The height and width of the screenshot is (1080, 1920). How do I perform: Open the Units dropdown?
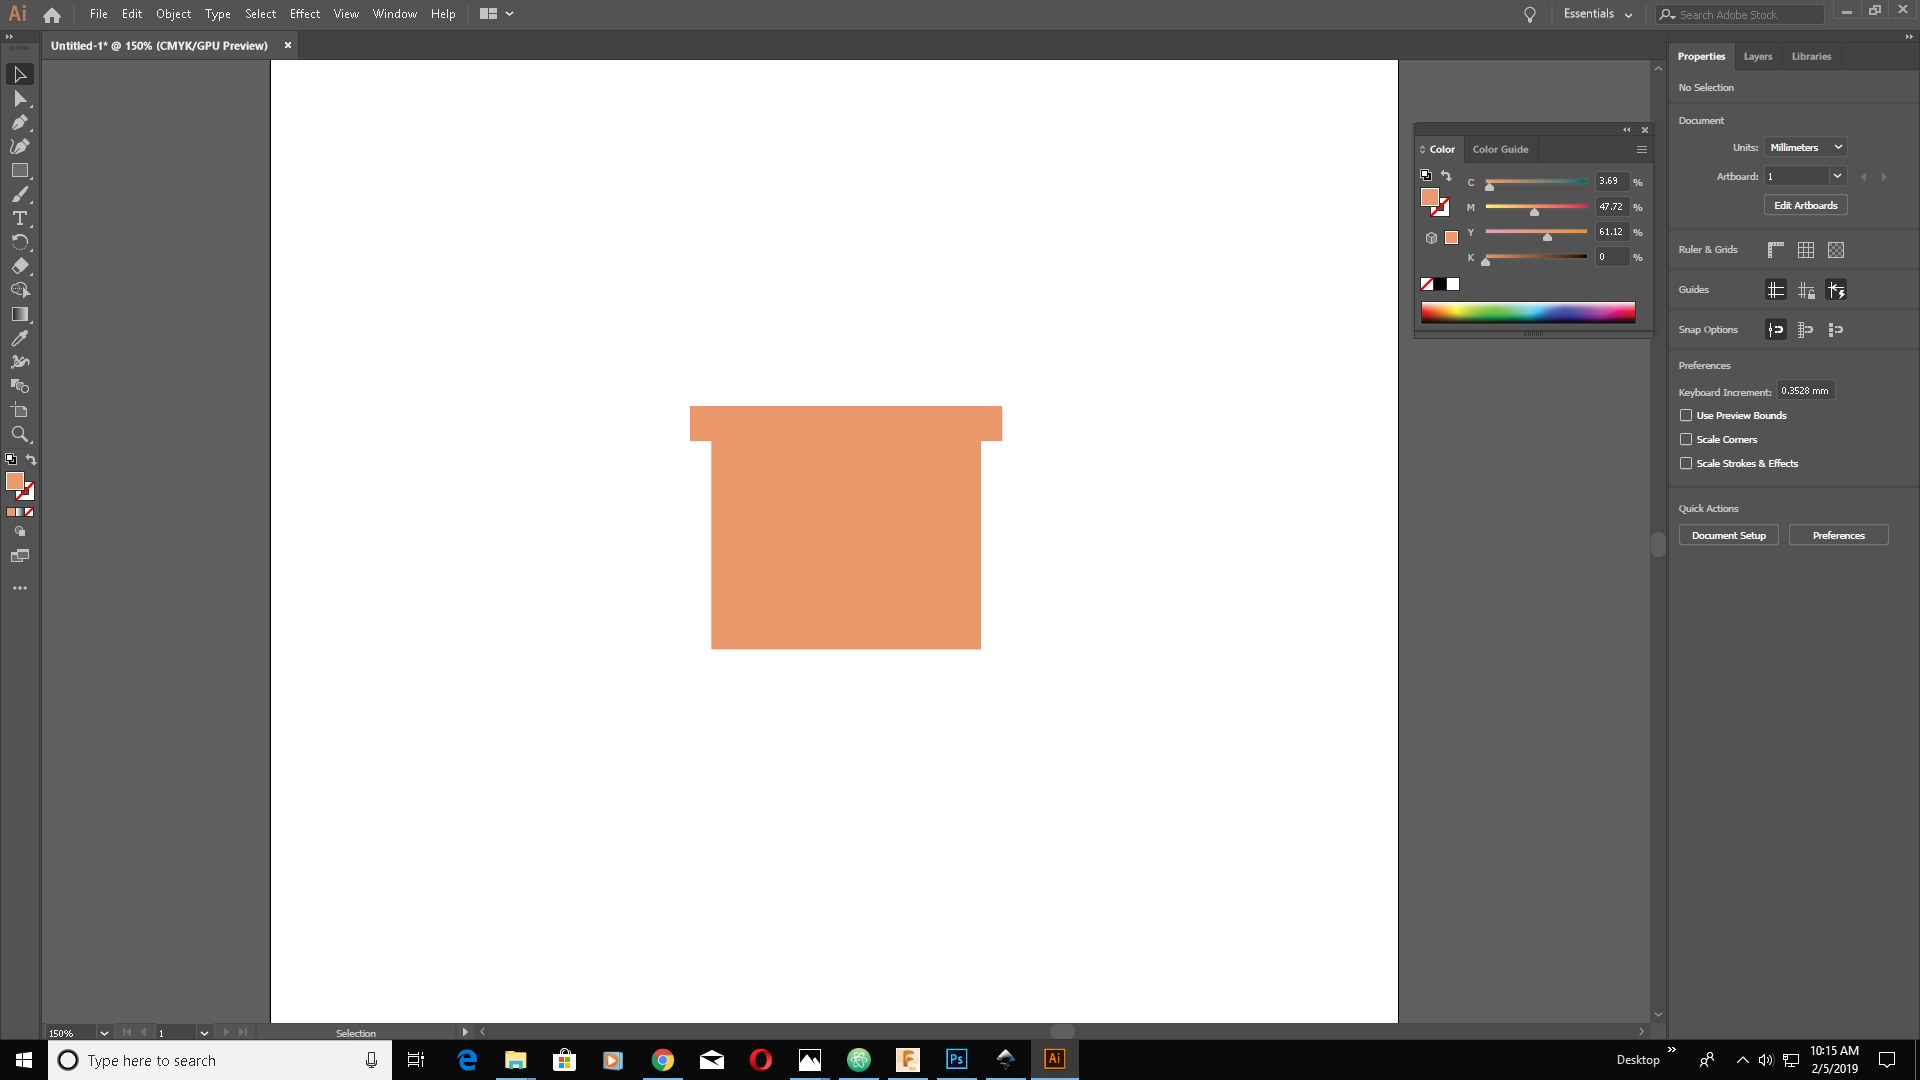pos(1805,147)
